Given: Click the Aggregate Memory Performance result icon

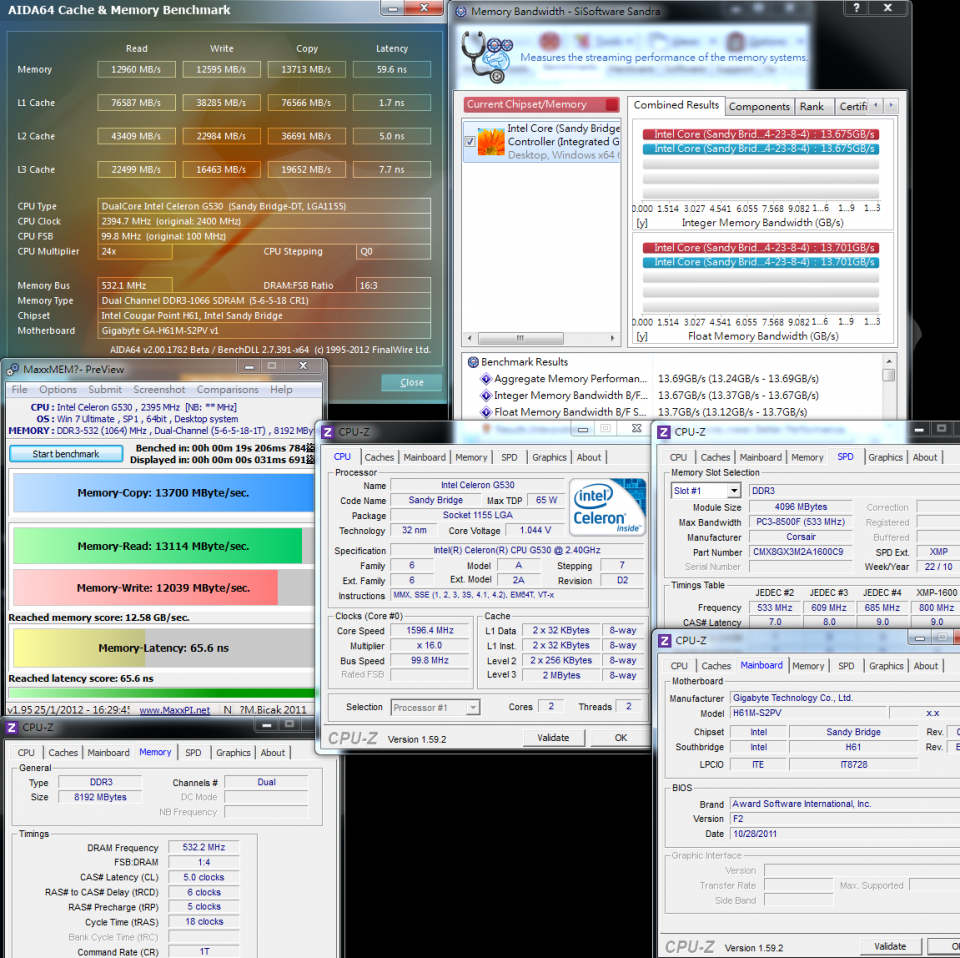Looking at the screenshot, I should [x=486, y=377].
